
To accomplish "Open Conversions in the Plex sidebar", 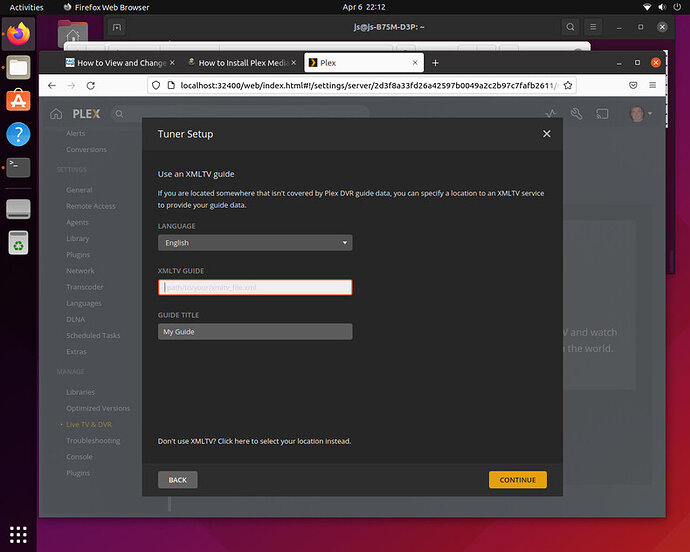I will (86, 150).
